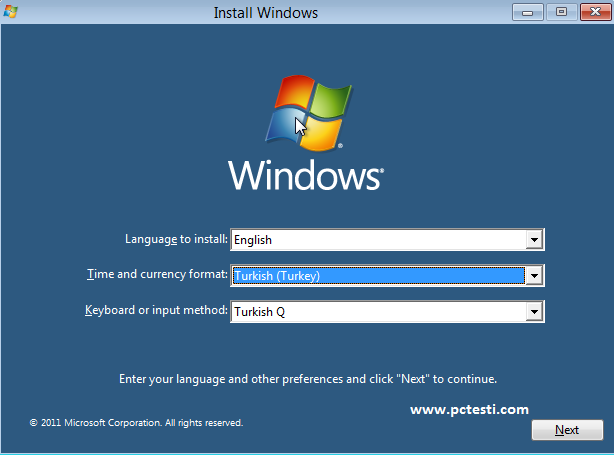The image size is (614, 455).
Task: Close the Install Windows window
Action: [595, 12]
